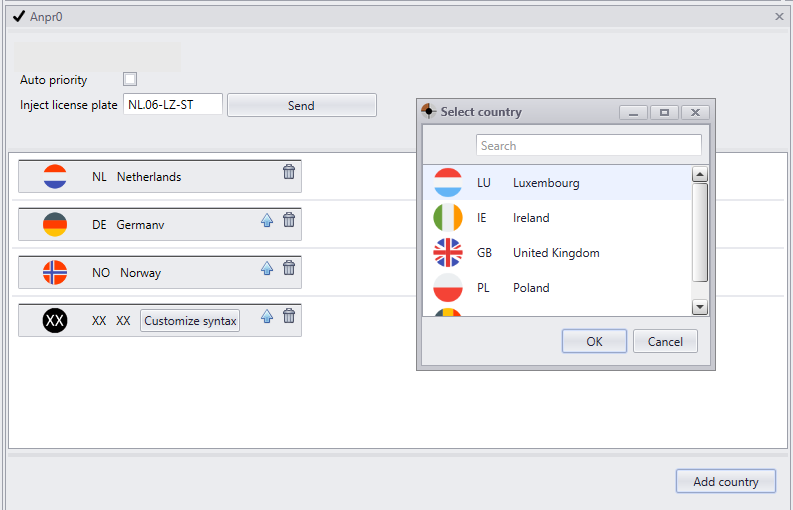This screenshot has height=510, width=793.
Task: Move XX entry up in priority
Action: (x=267, y=316)
